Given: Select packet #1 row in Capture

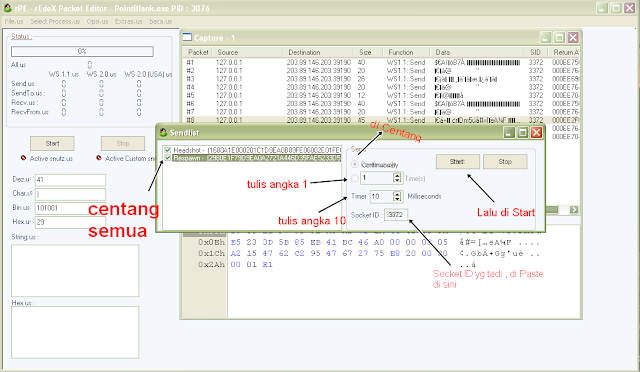Looking at the screenshot, I should [x=382, y=62].
